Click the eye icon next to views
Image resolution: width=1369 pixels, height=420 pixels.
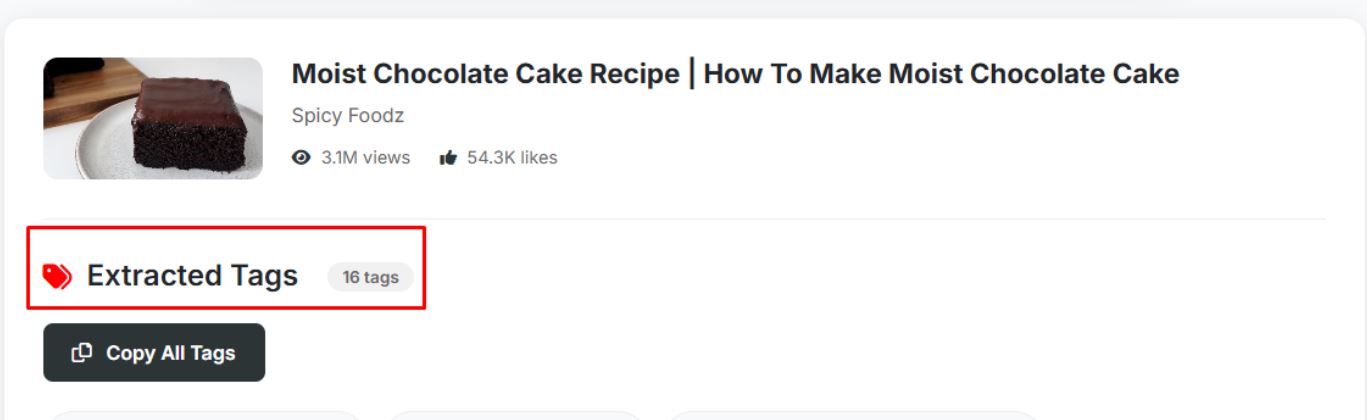pos(301,157)
